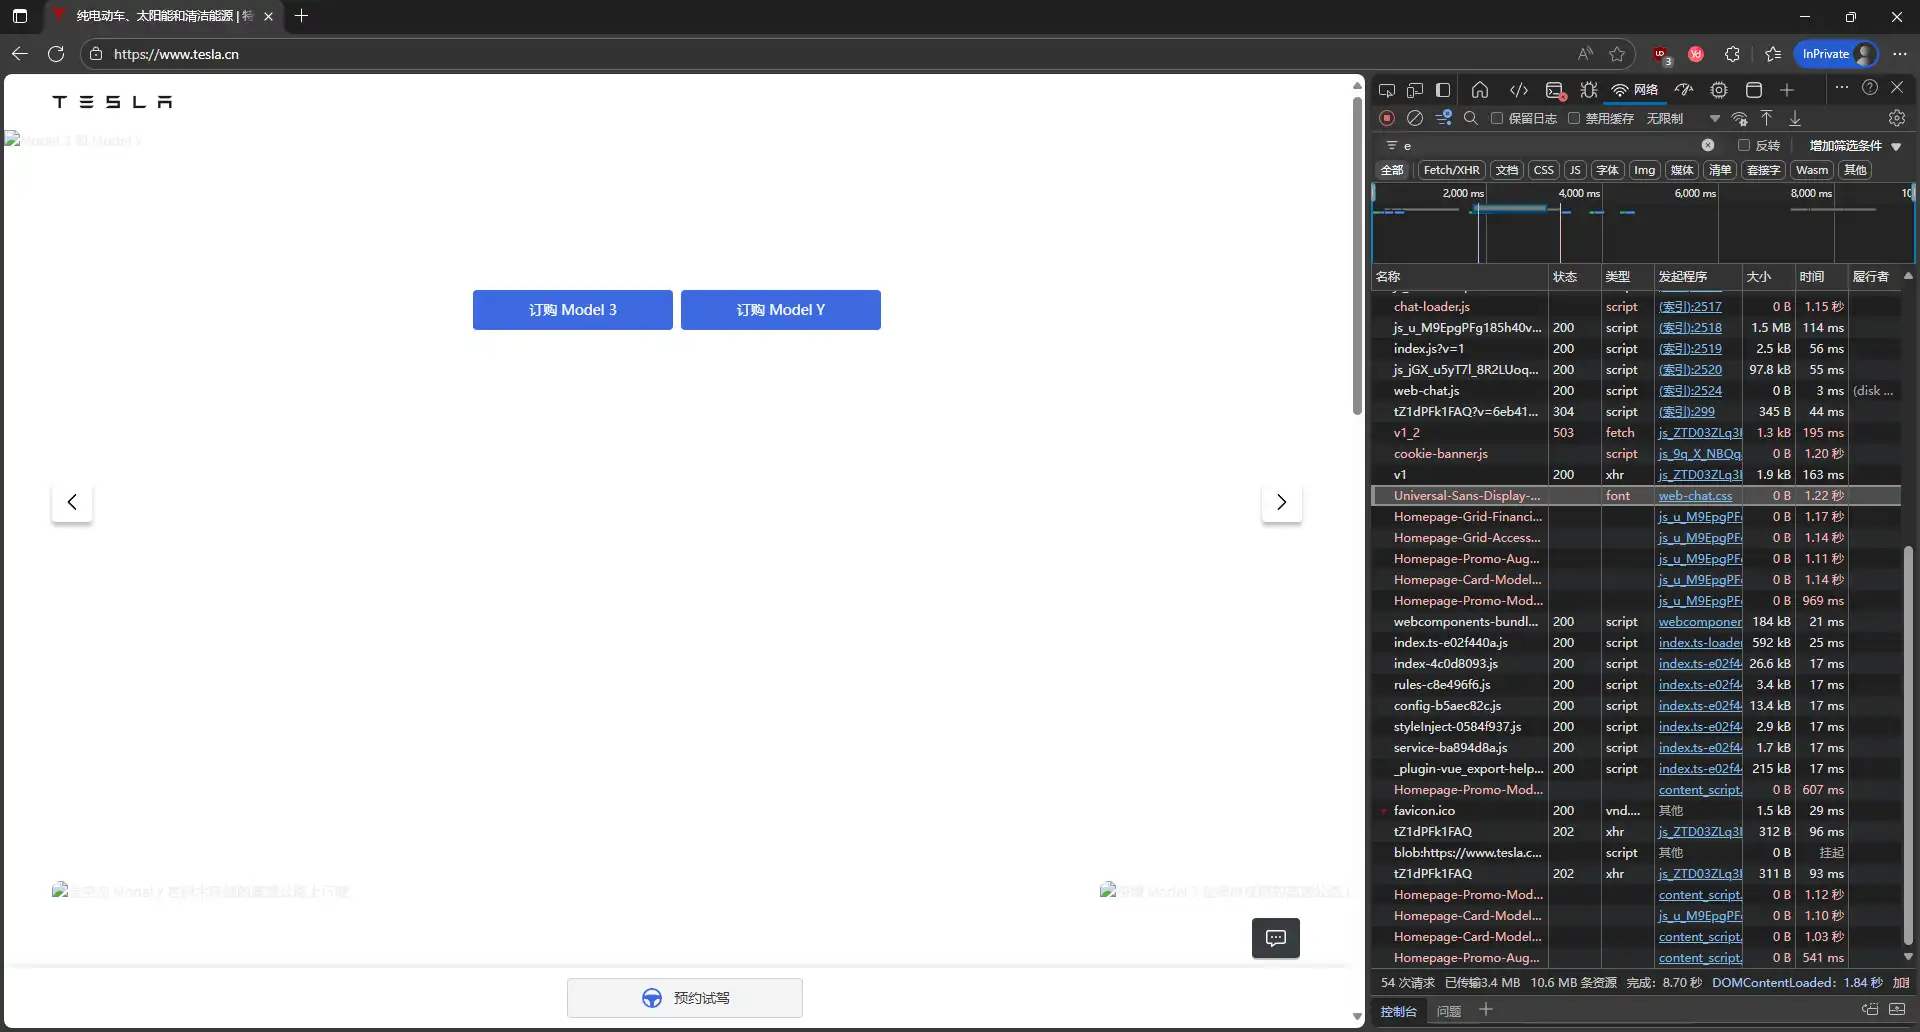Open the Application window icon panel
The height and width of the screenshot is (1032, 1920).
(x=1754, y=90)
